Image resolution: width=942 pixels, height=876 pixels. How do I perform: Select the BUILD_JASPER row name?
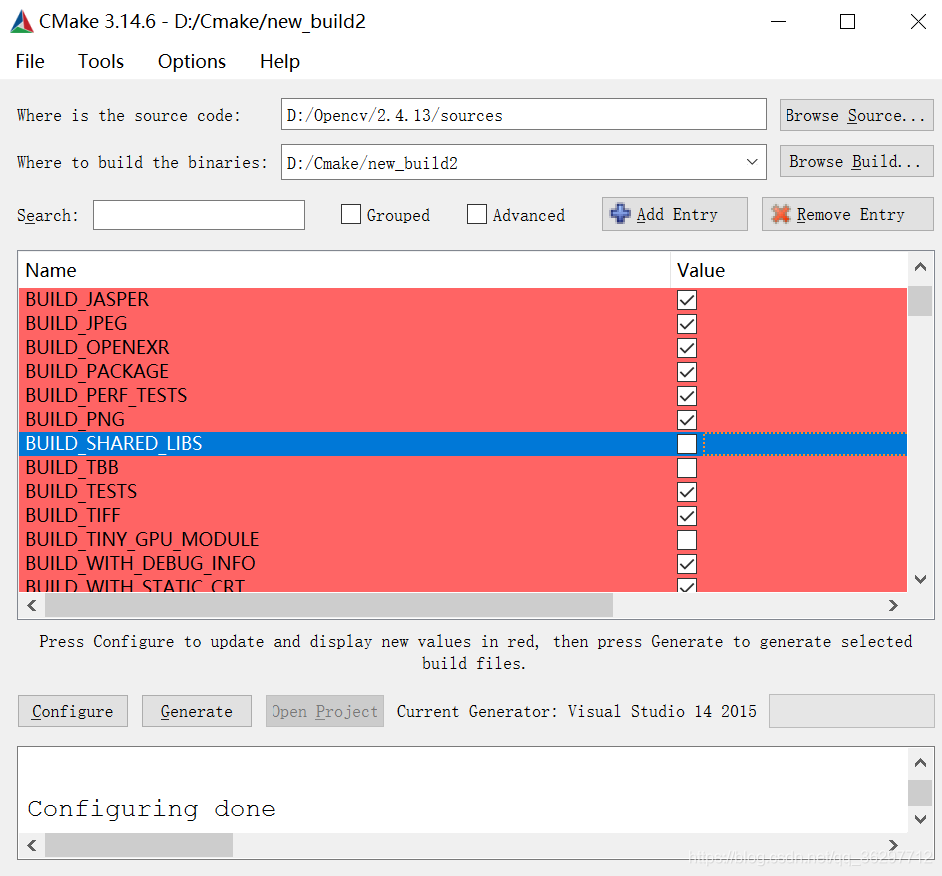[87, 299]
